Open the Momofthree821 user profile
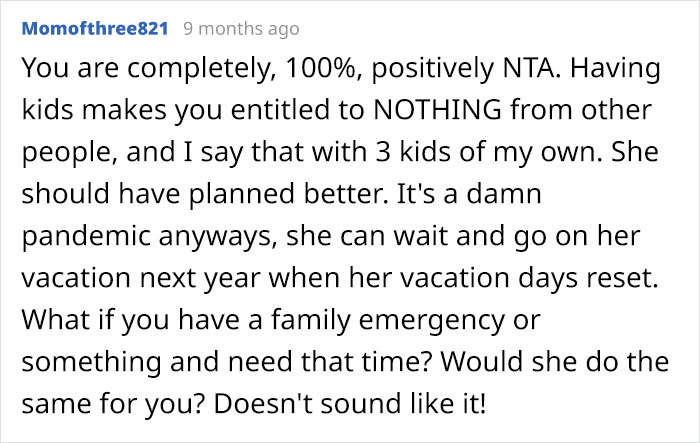 tap(95, 29)
